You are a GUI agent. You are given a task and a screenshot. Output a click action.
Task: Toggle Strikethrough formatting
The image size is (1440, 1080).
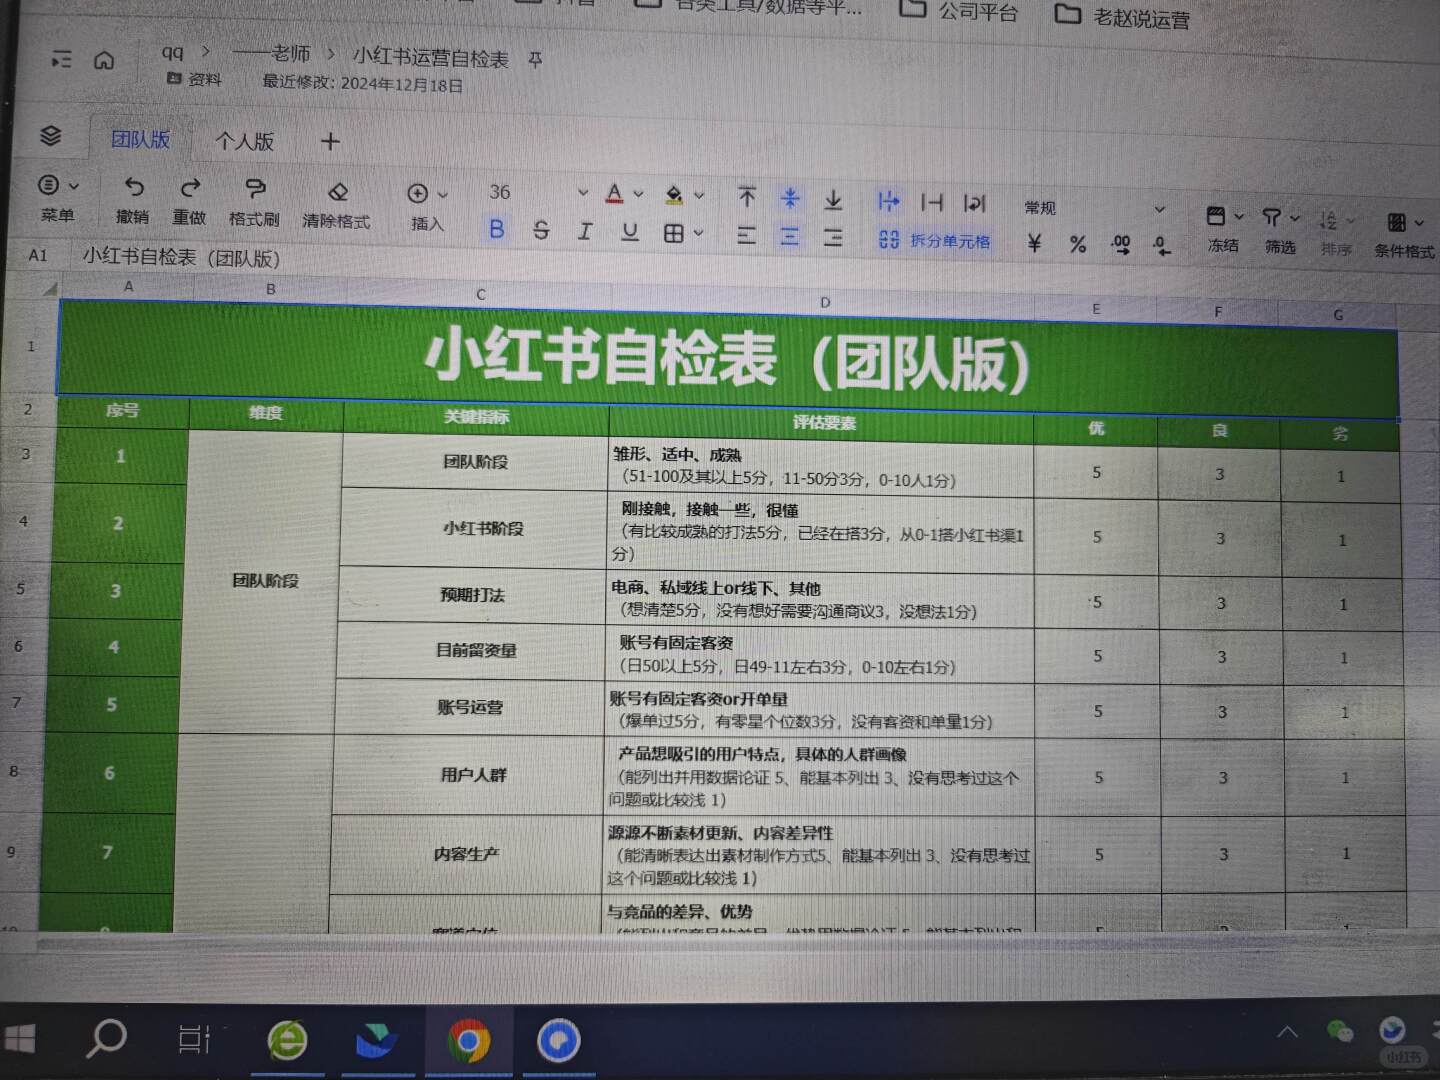(x=541, y=231)
